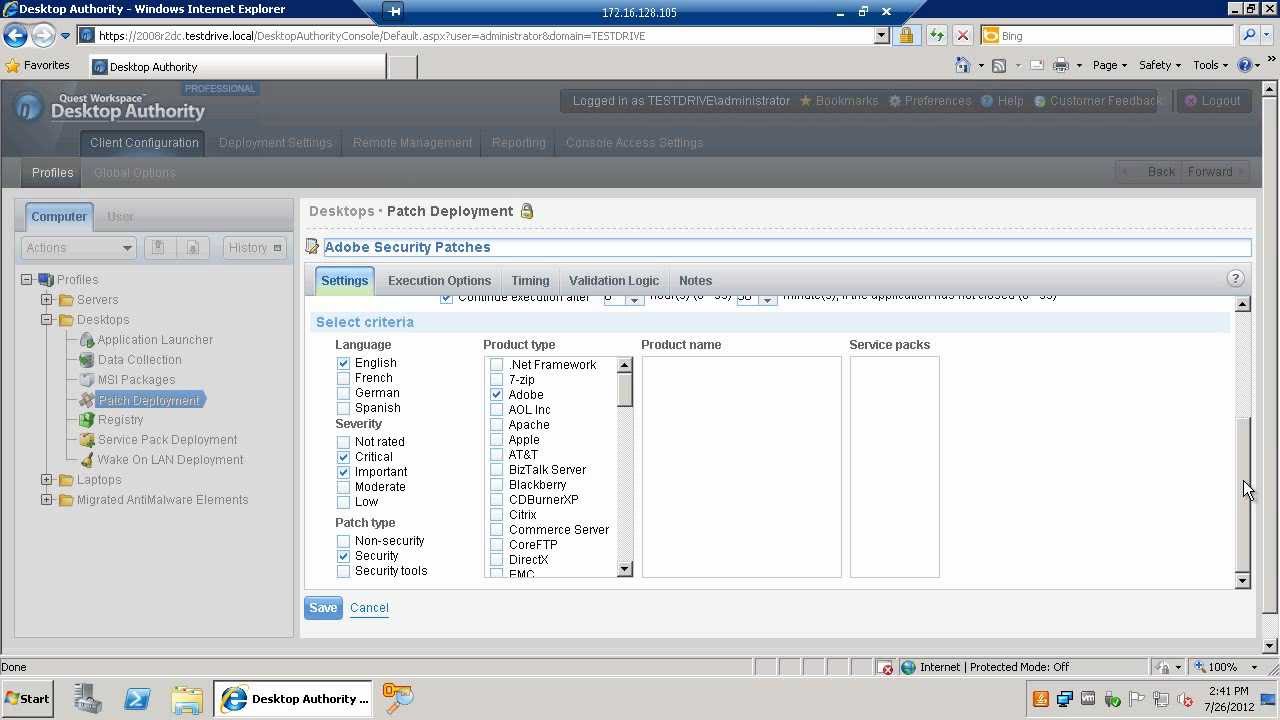Select the Wake On LAN Deployment icon
Viewport: 1280px width, 720px height.
(x=87, y=460)
